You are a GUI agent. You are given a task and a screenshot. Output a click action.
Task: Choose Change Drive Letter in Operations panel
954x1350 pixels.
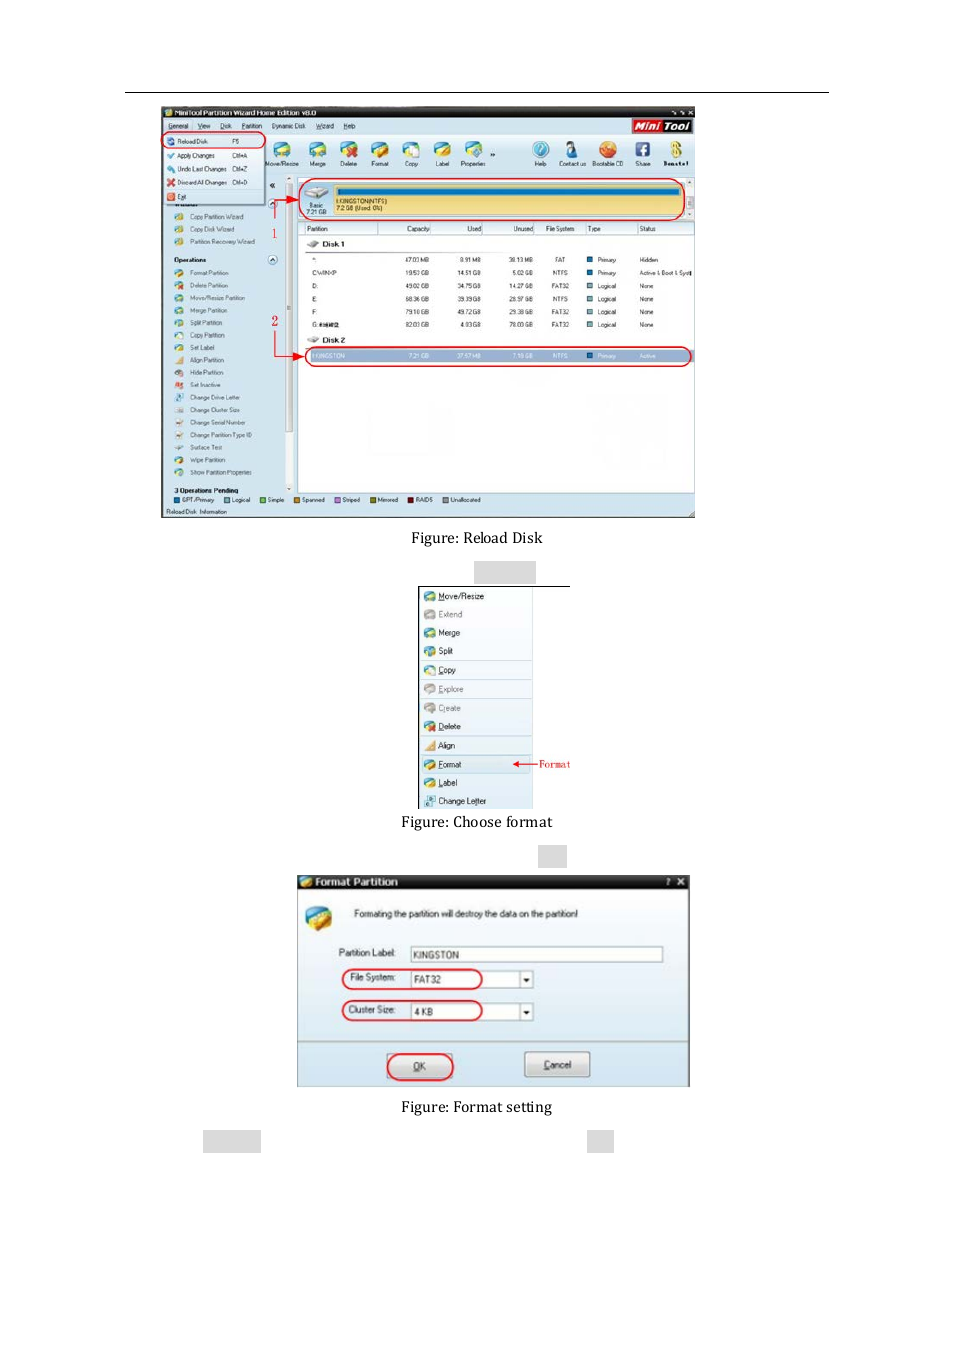(214, 398)
